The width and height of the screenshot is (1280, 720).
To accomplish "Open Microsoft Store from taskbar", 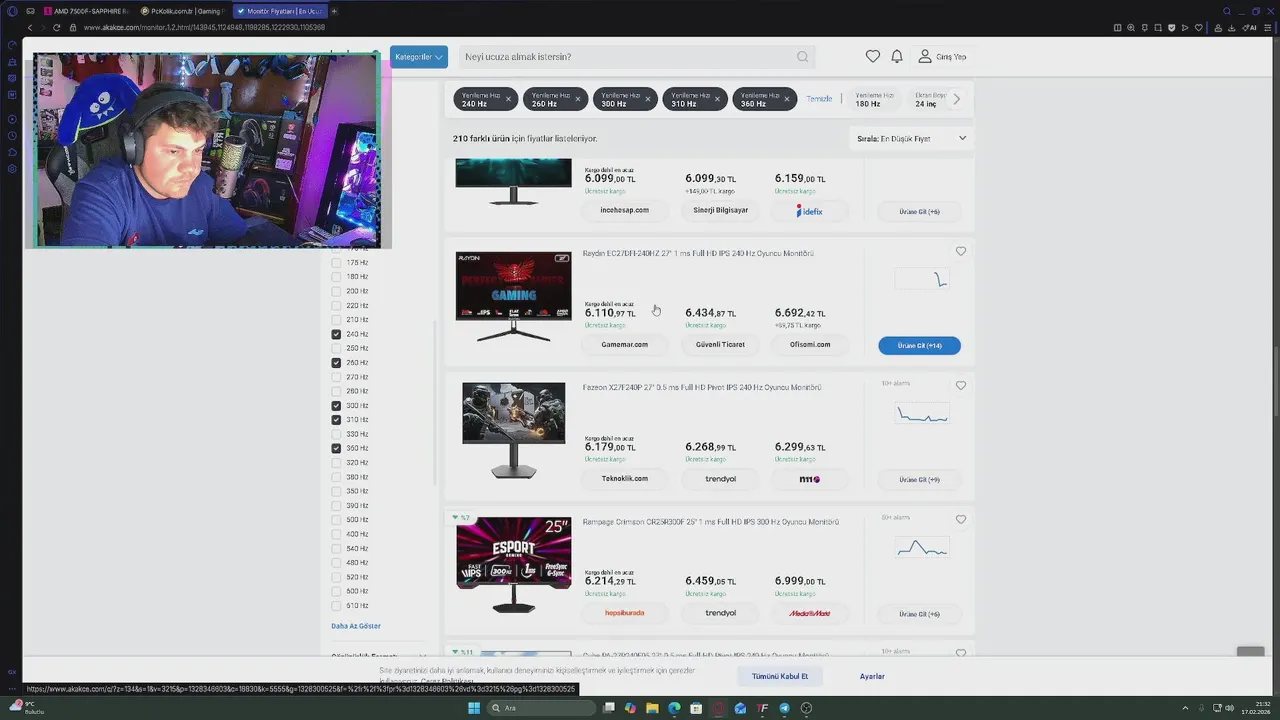I will tap(696, 708).
